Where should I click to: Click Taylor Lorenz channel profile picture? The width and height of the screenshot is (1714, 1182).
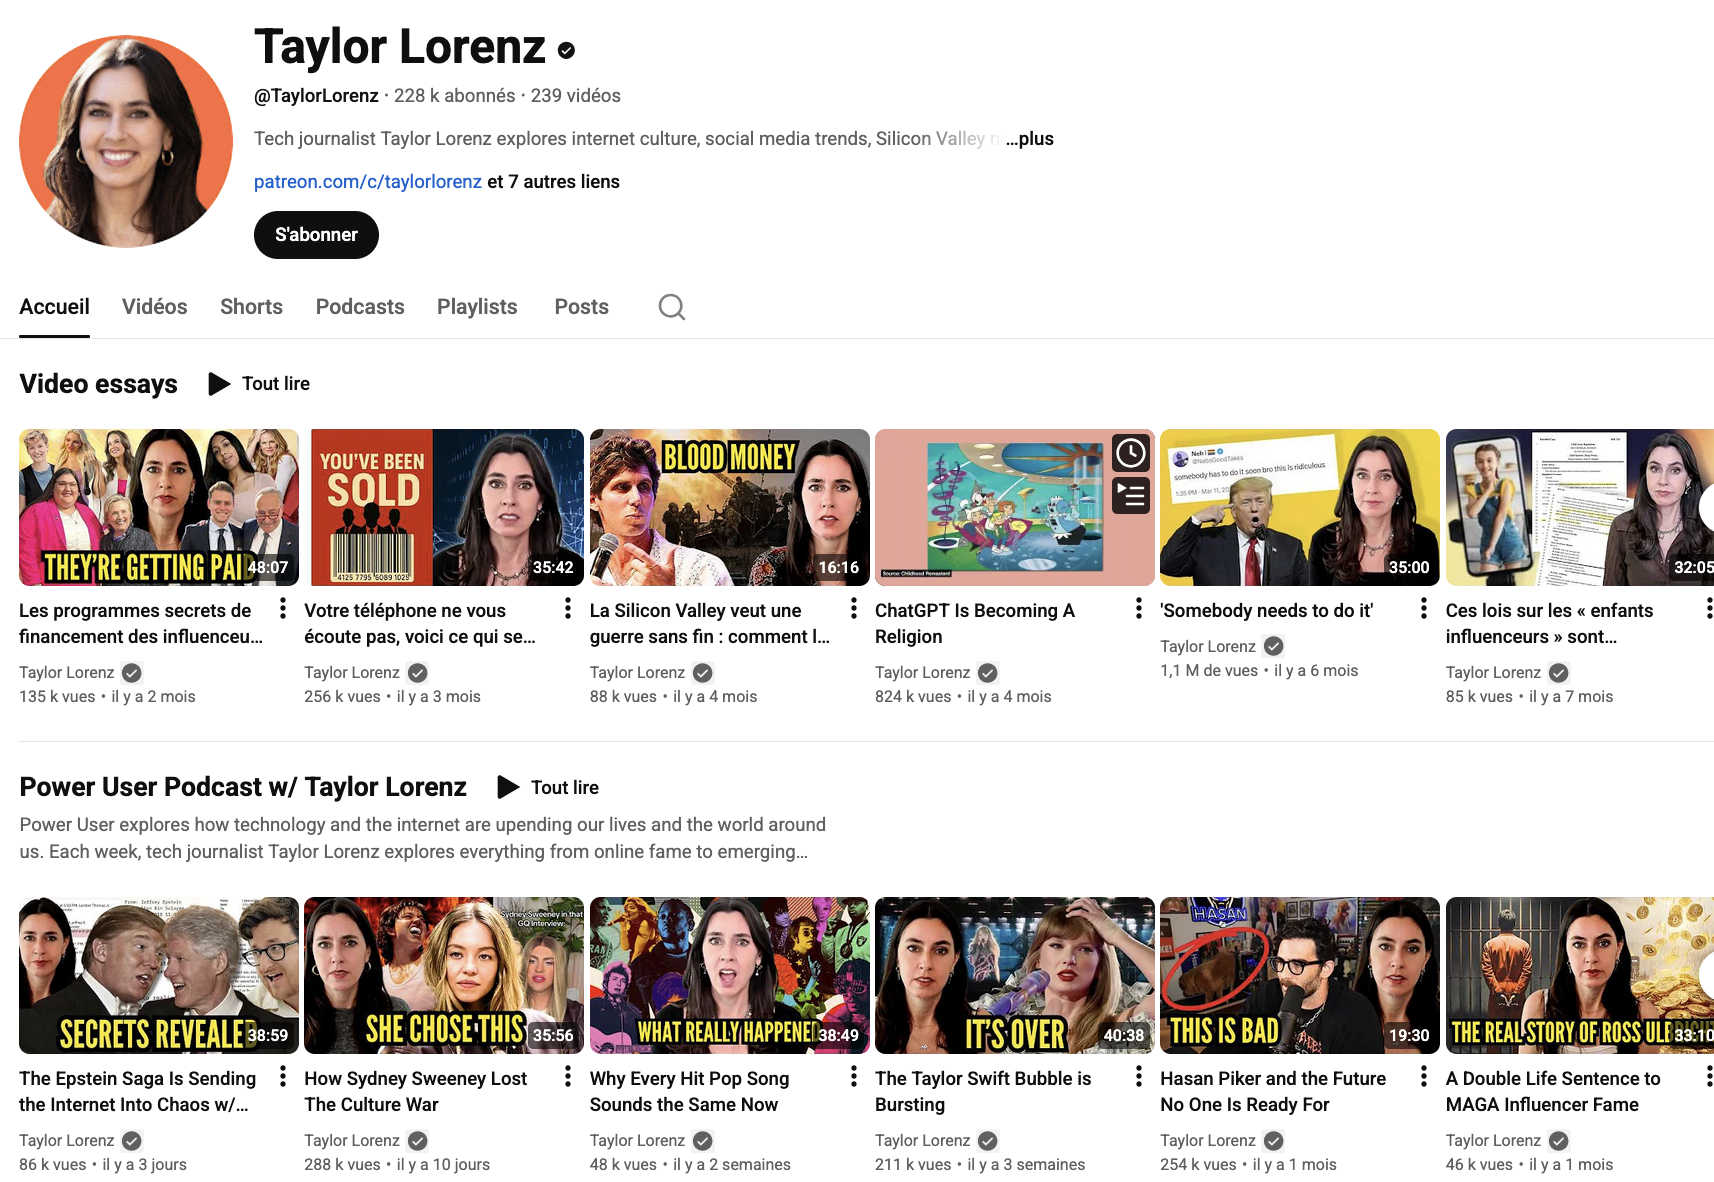pyautogui.click(x=126, y=142)
